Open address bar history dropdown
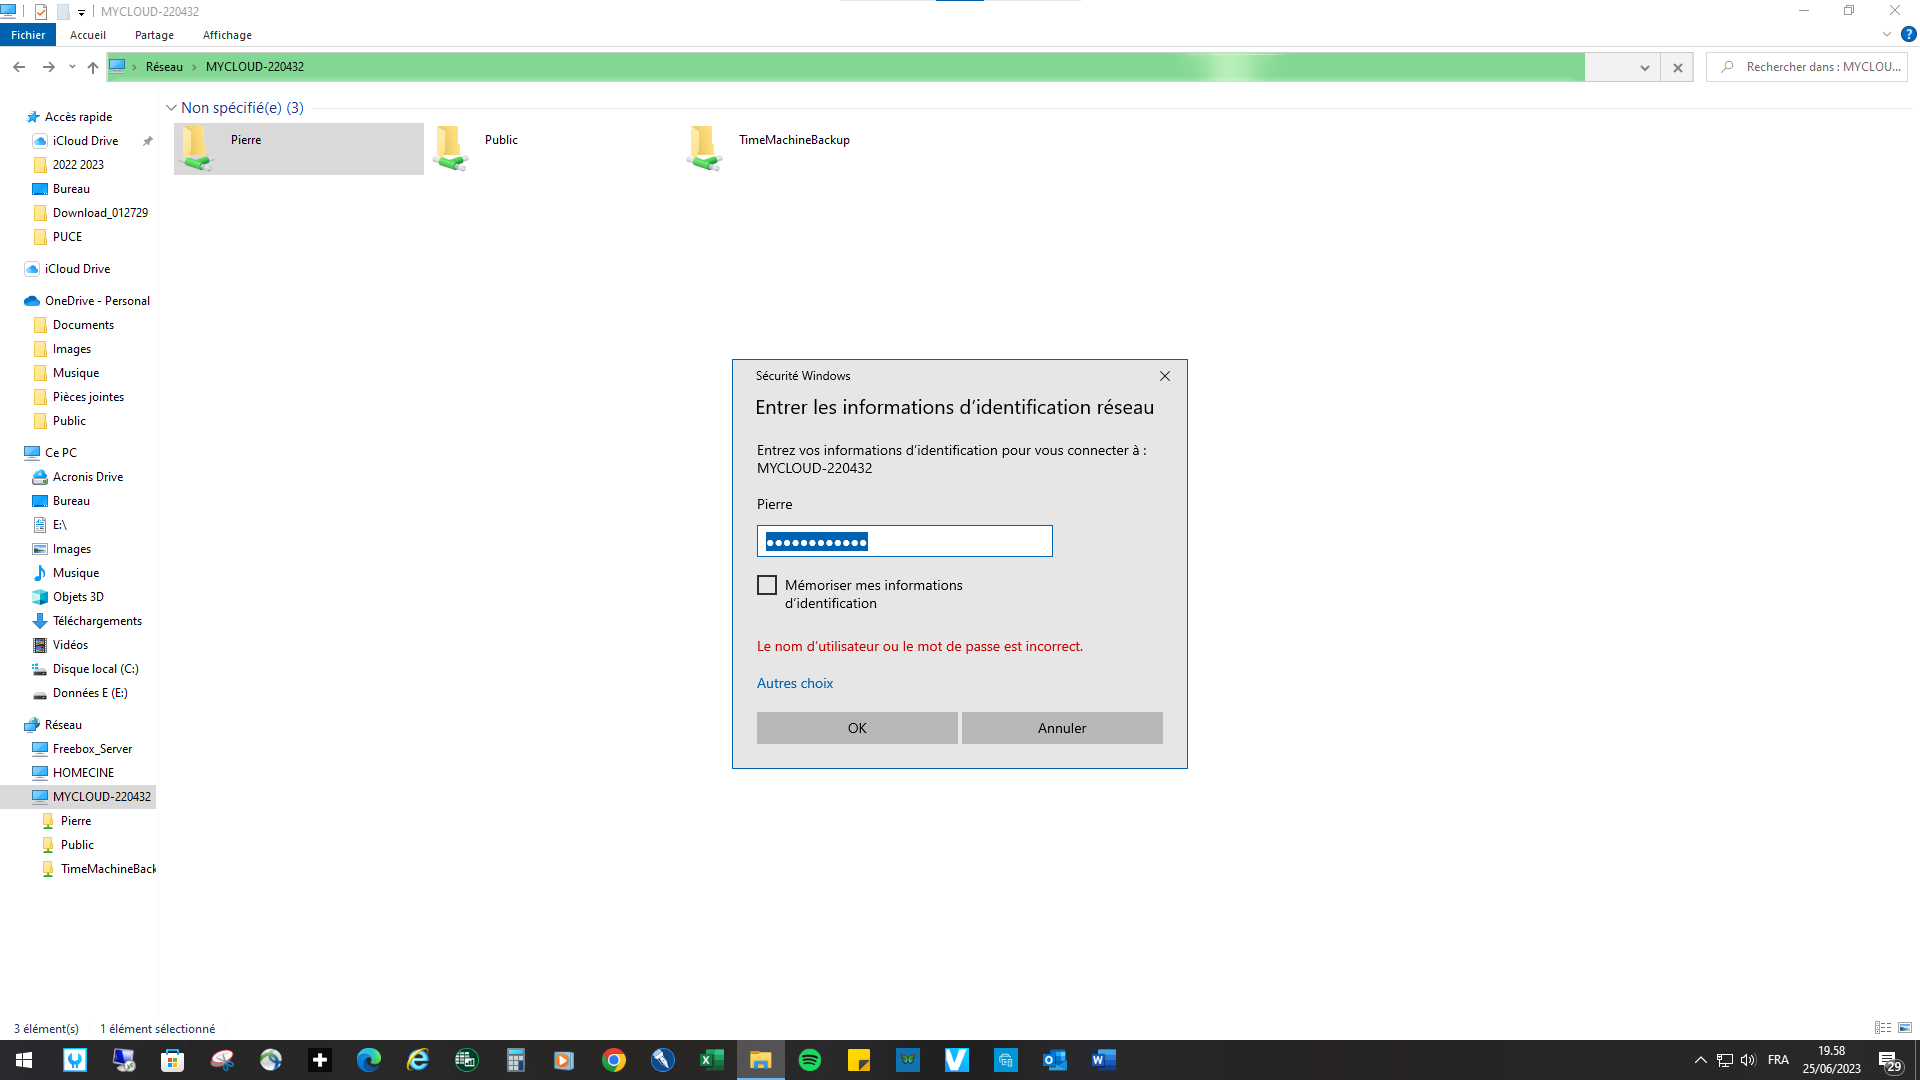Viewport: 1920px width, 1080px height. 1644,67
